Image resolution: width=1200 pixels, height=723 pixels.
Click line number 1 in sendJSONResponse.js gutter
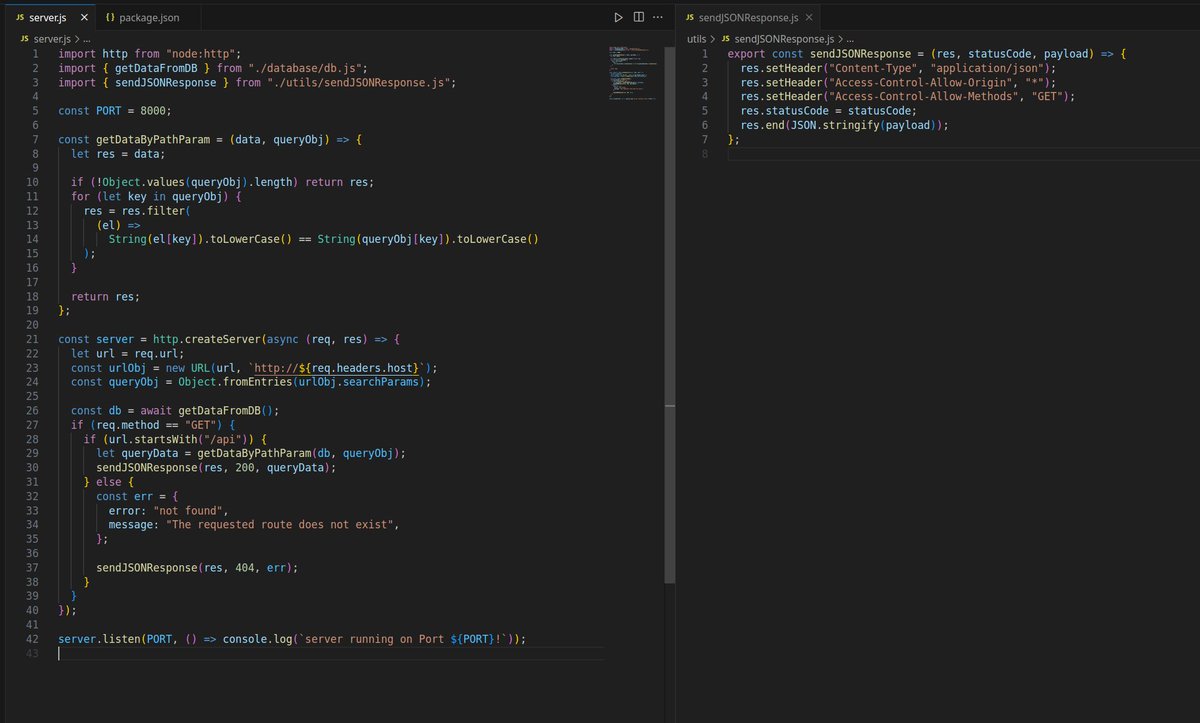click(x=705, y=54)
